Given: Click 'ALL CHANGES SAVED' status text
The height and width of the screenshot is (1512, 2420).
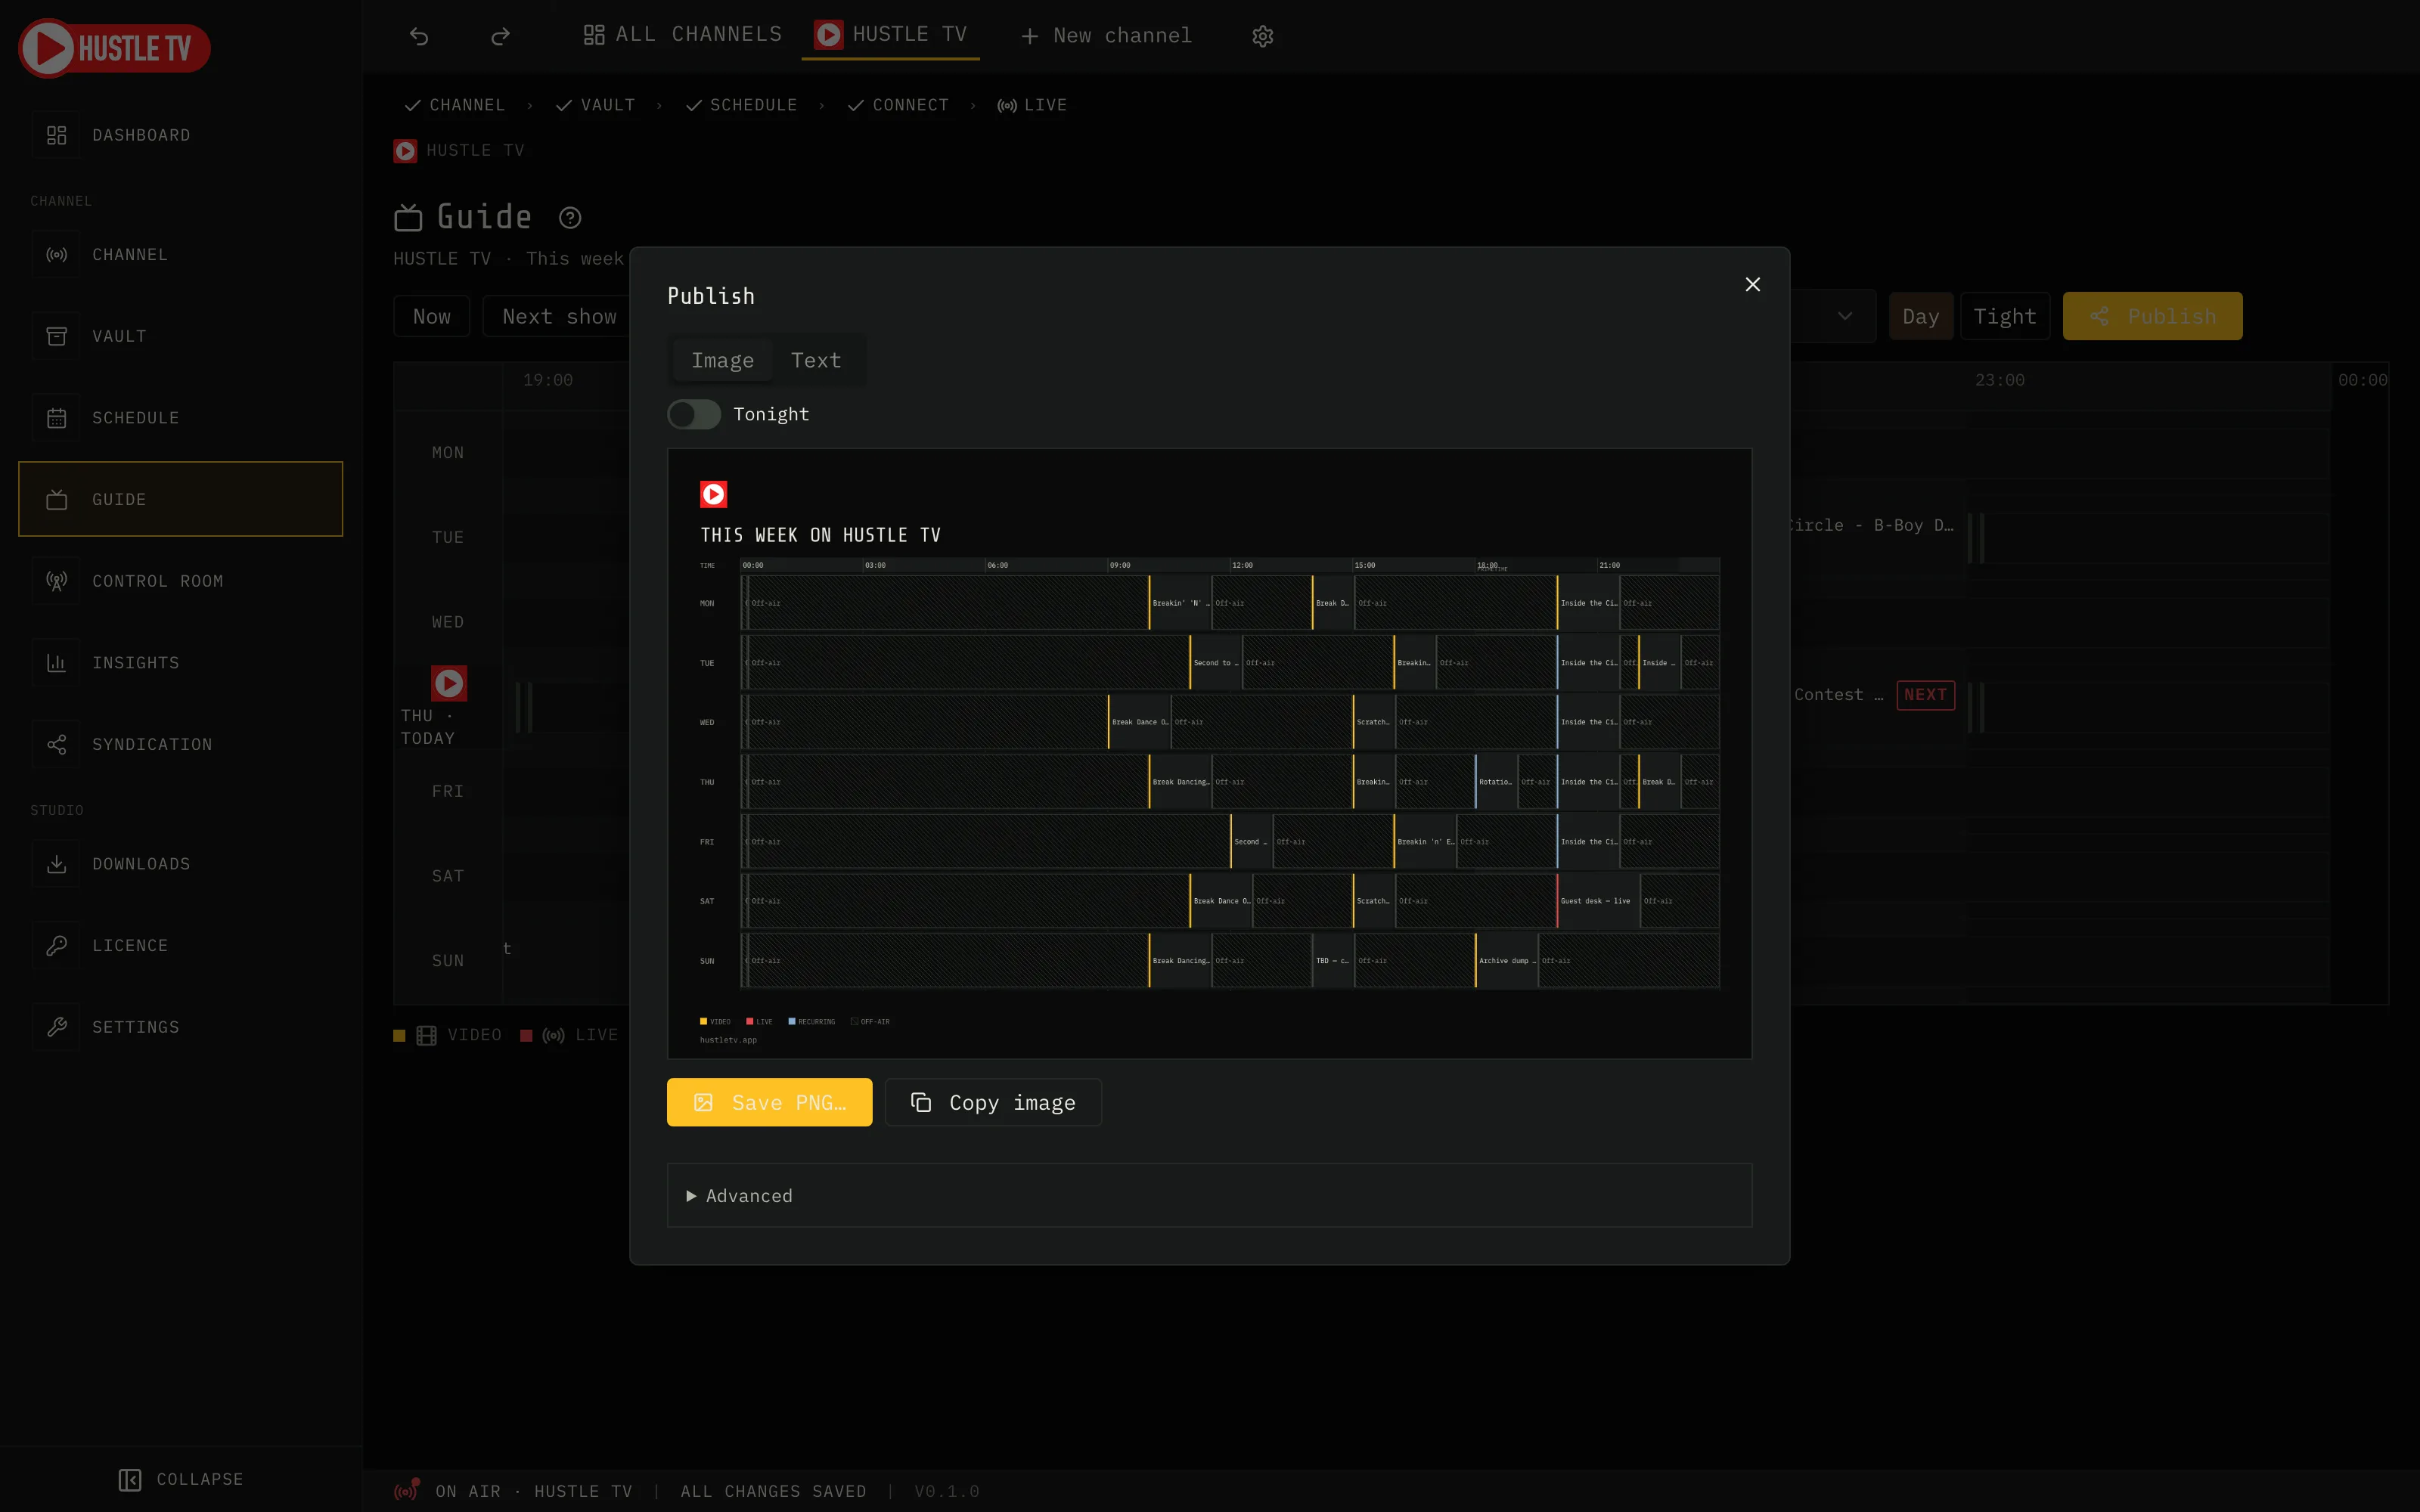Looking at the screenshot, I should (x=773, y=1491).
